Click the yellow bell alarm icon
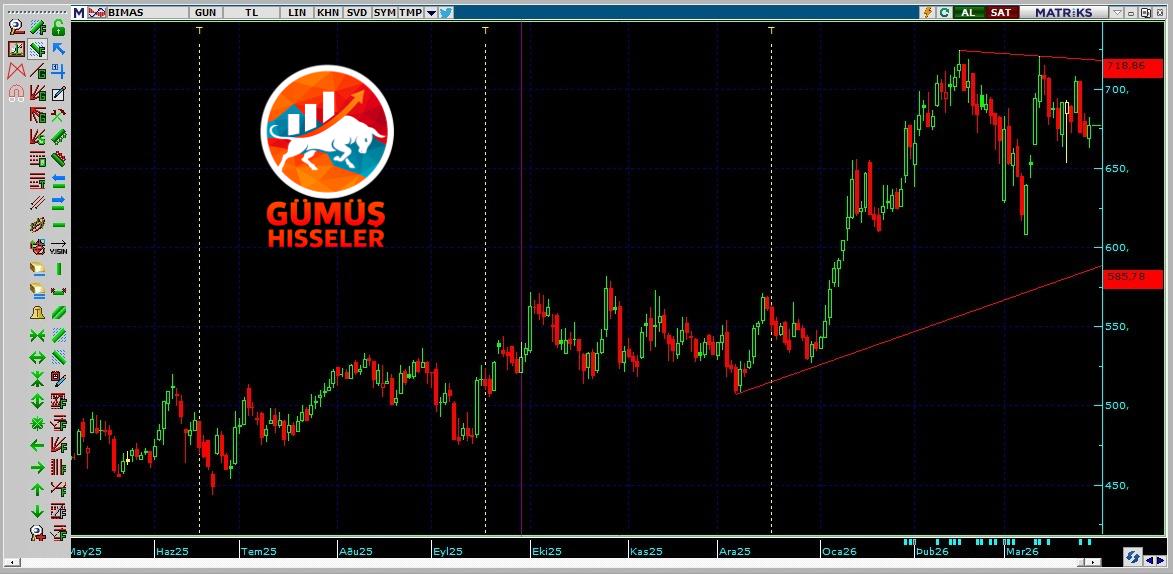1173x574 pixels. (x=37, y=313)
